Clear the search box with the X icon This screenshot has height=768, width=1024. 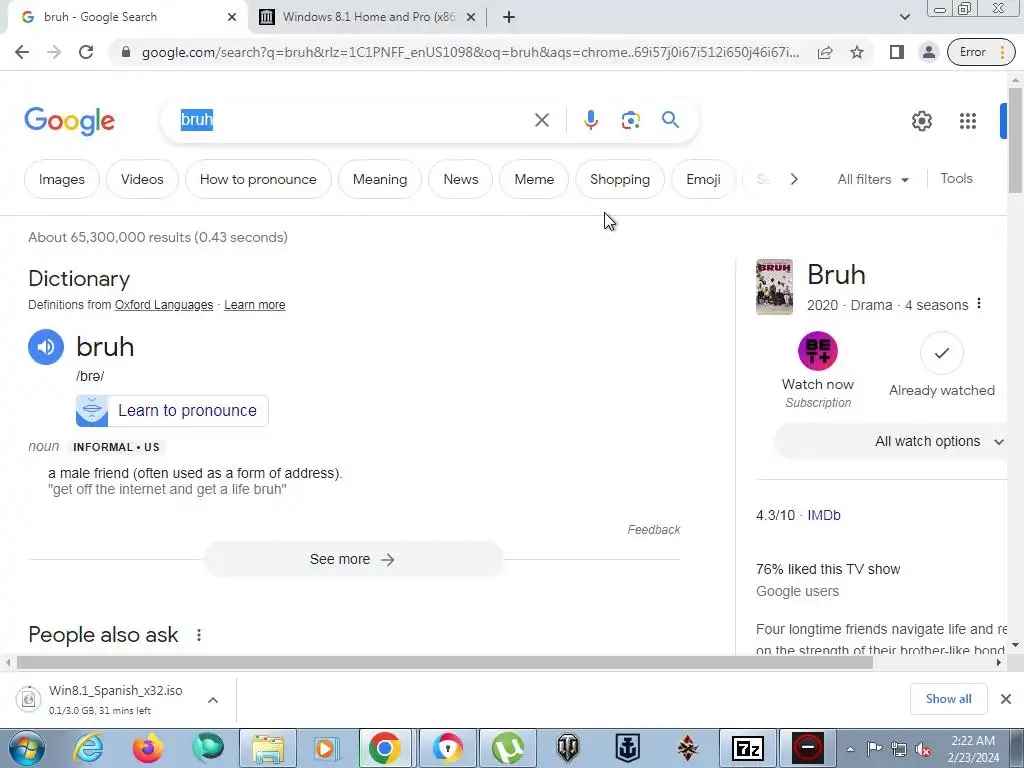pyautogui.click(x=541, y=120)
